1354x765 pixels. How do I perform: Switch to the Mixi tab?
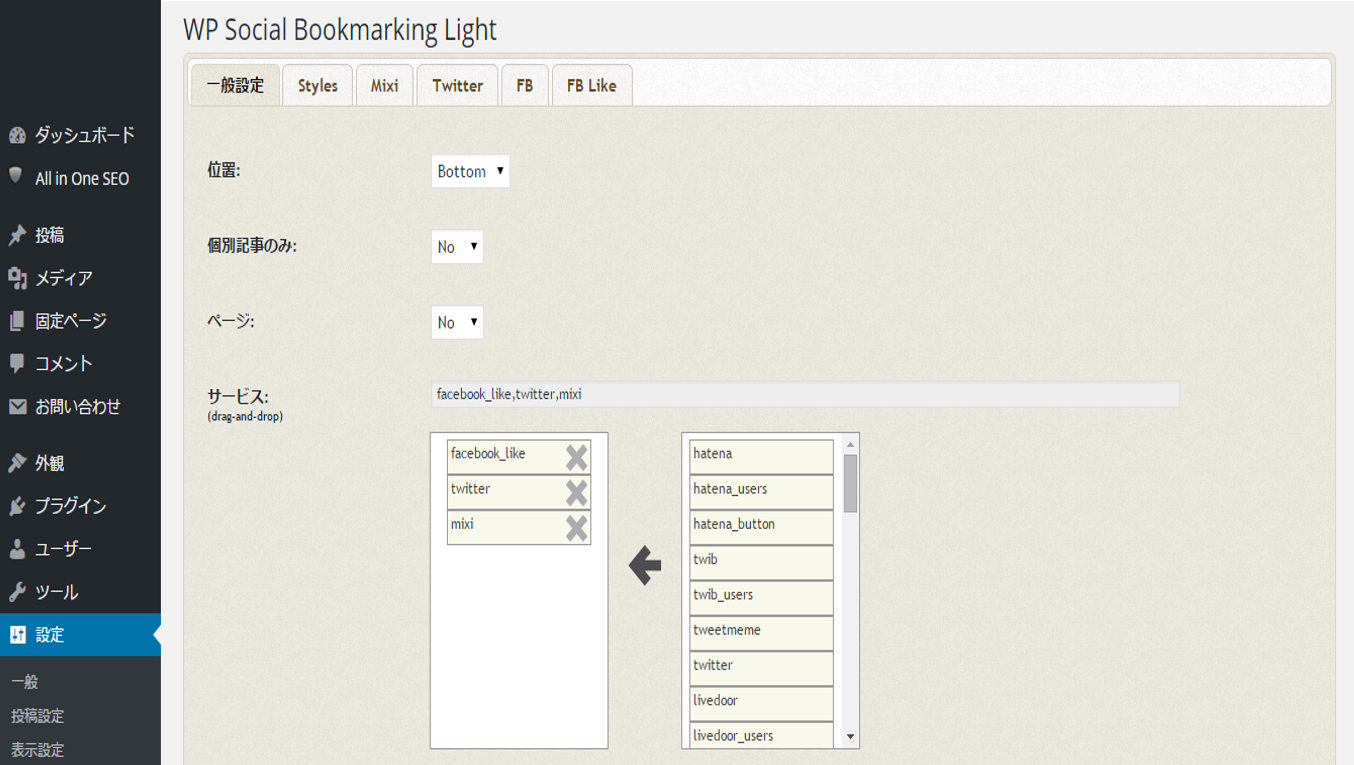tap(385, 85)
